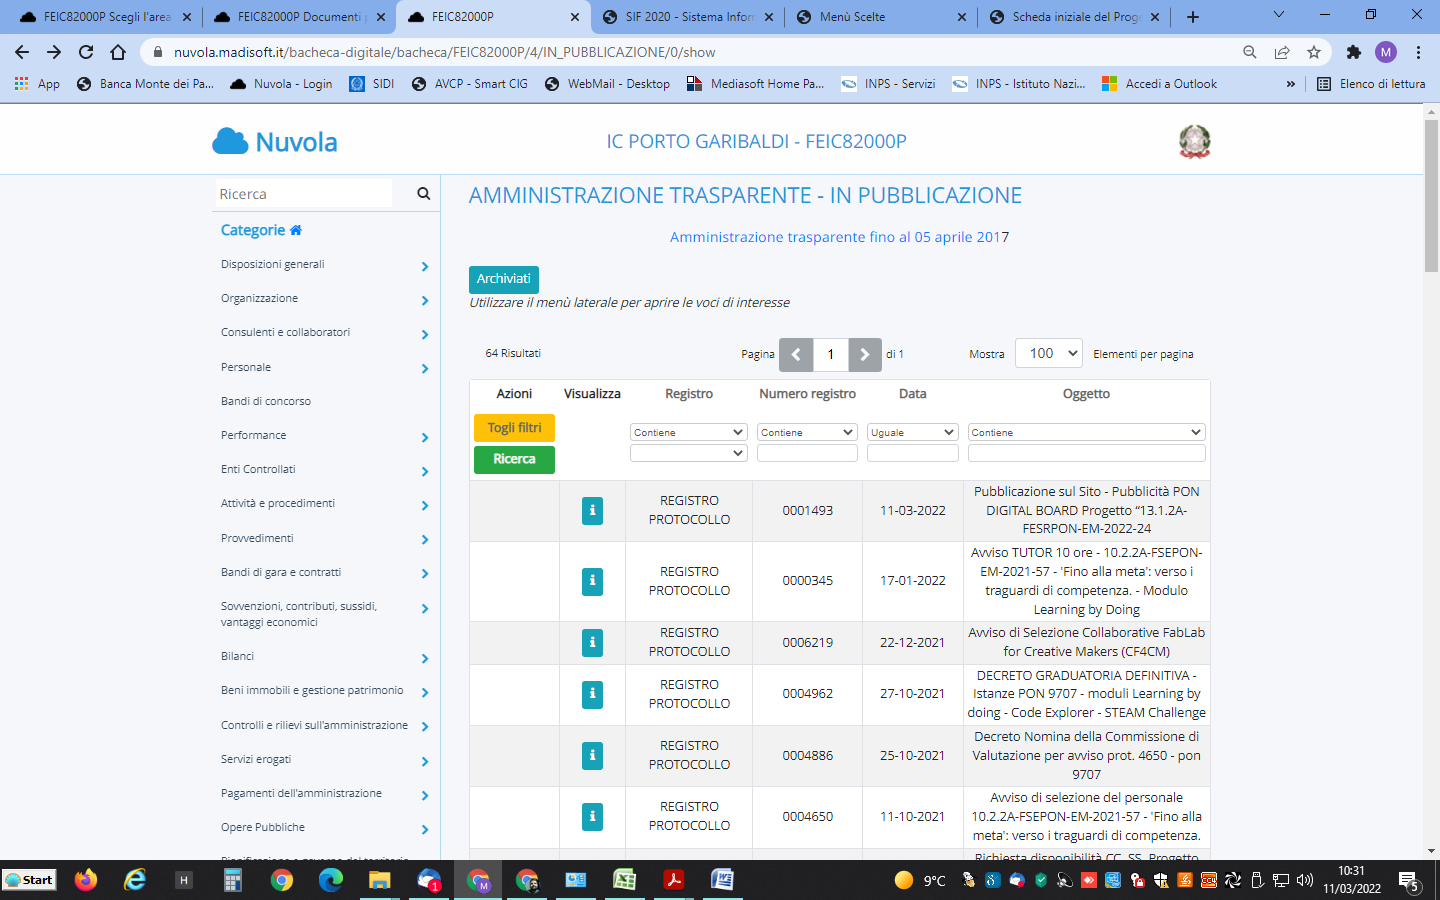The height and width of the screenshot is (900, 1440).
Task: Open Excel from the Windows taskbar
Action: tap(624, 880)
